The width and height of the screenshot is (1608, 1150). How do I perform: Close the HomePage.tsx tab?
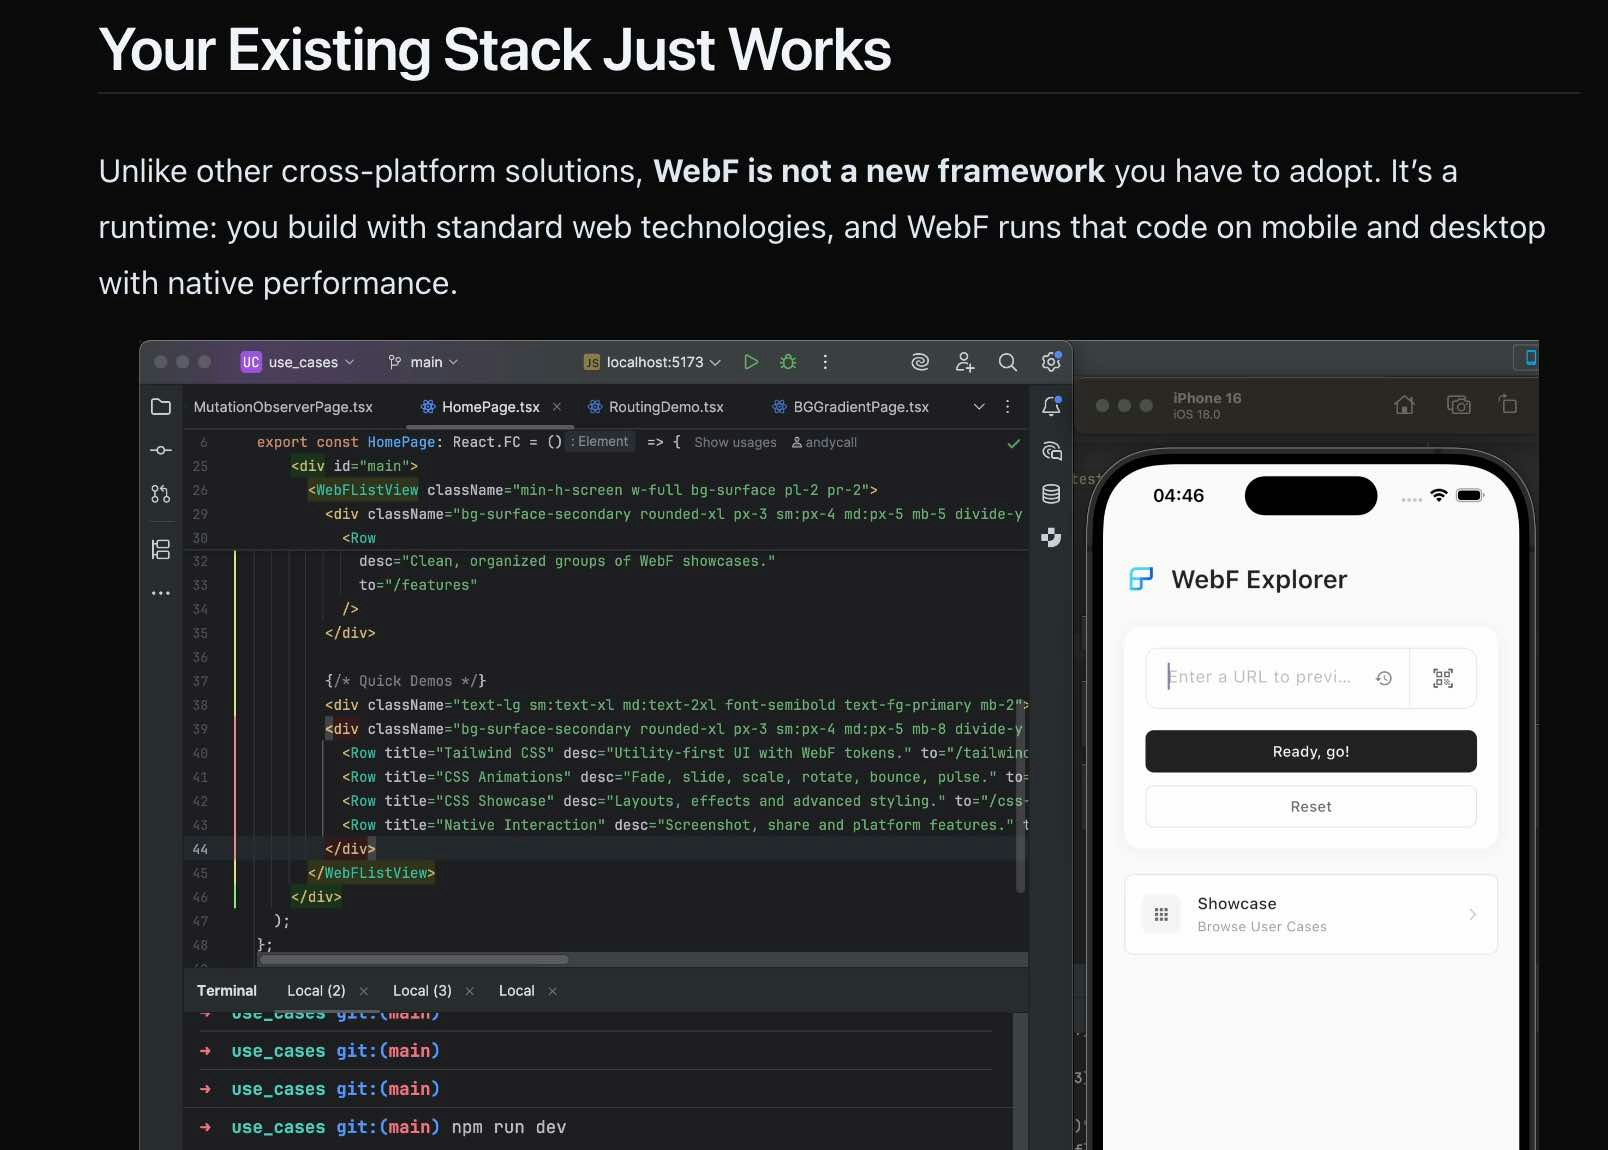(557, 407)
